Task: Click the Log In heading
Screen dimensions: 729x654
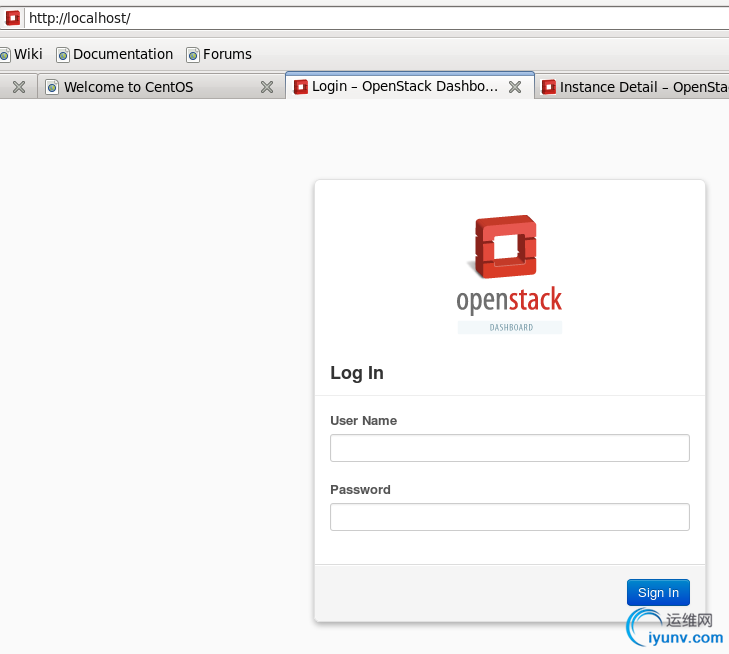Action: pos(357,373)
